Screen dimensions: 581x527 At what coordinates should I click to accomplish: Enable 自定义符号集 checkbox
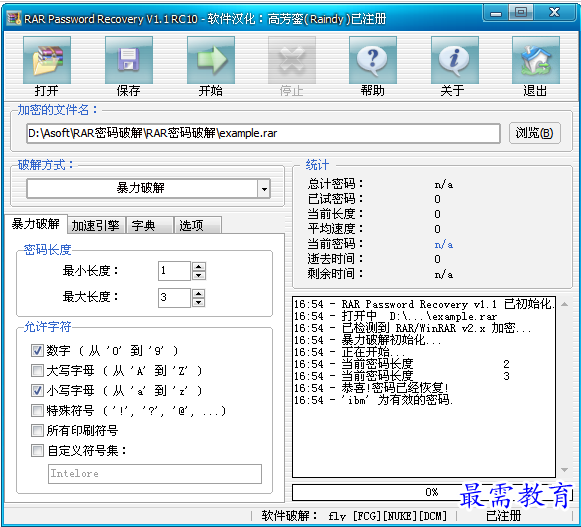click(x=37, y=451)
